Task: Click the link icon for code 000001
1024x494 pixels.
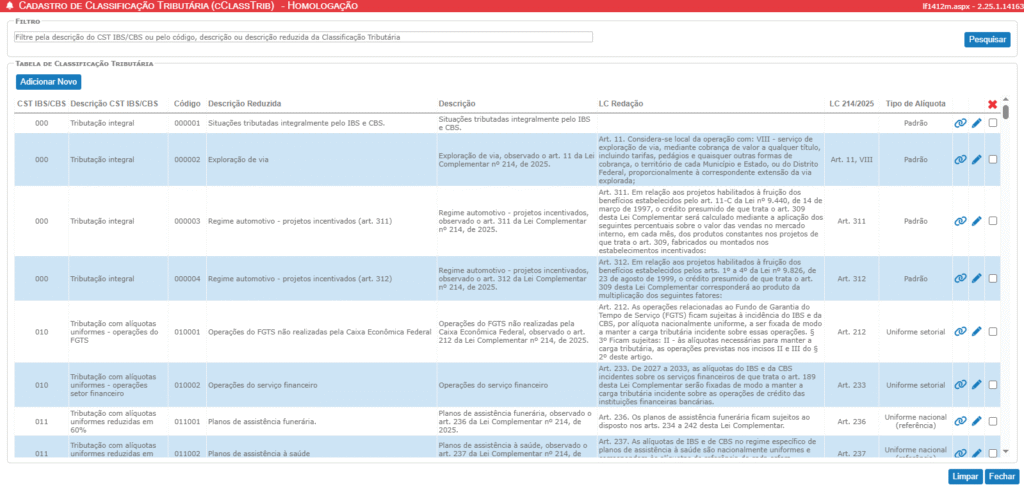Action: [x=960, y=123]
